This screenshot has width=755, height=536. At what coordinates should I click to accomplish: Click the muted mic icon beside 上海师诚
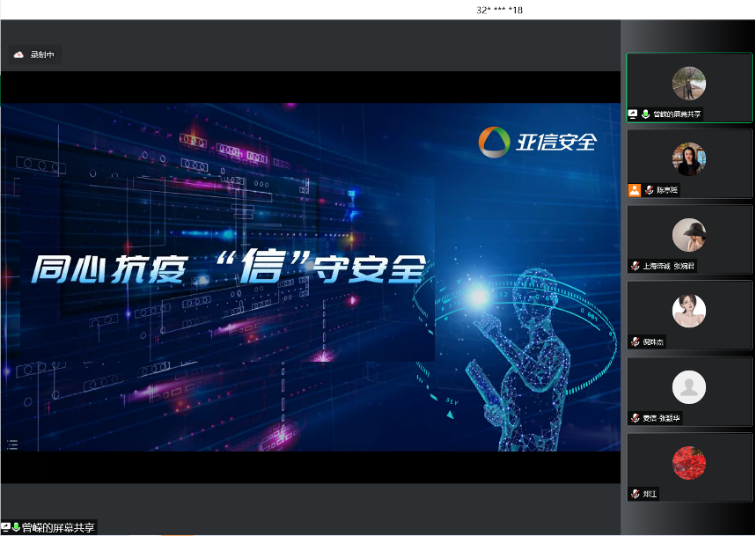635,266
